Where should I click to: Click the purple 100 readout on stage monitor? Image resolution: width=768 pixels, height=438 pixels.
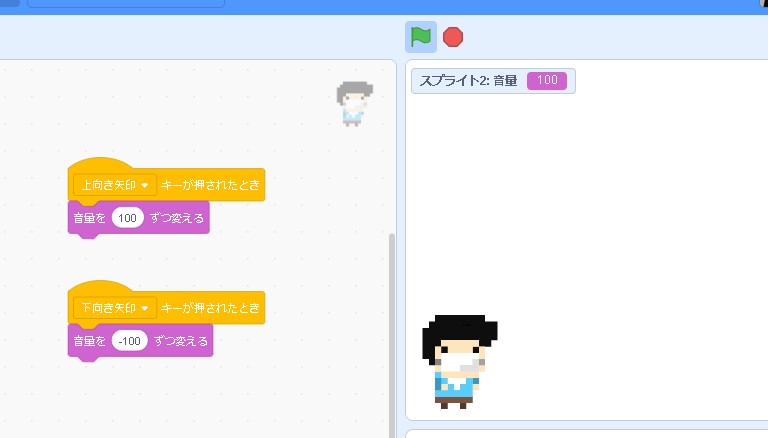(x=547, y=81)
